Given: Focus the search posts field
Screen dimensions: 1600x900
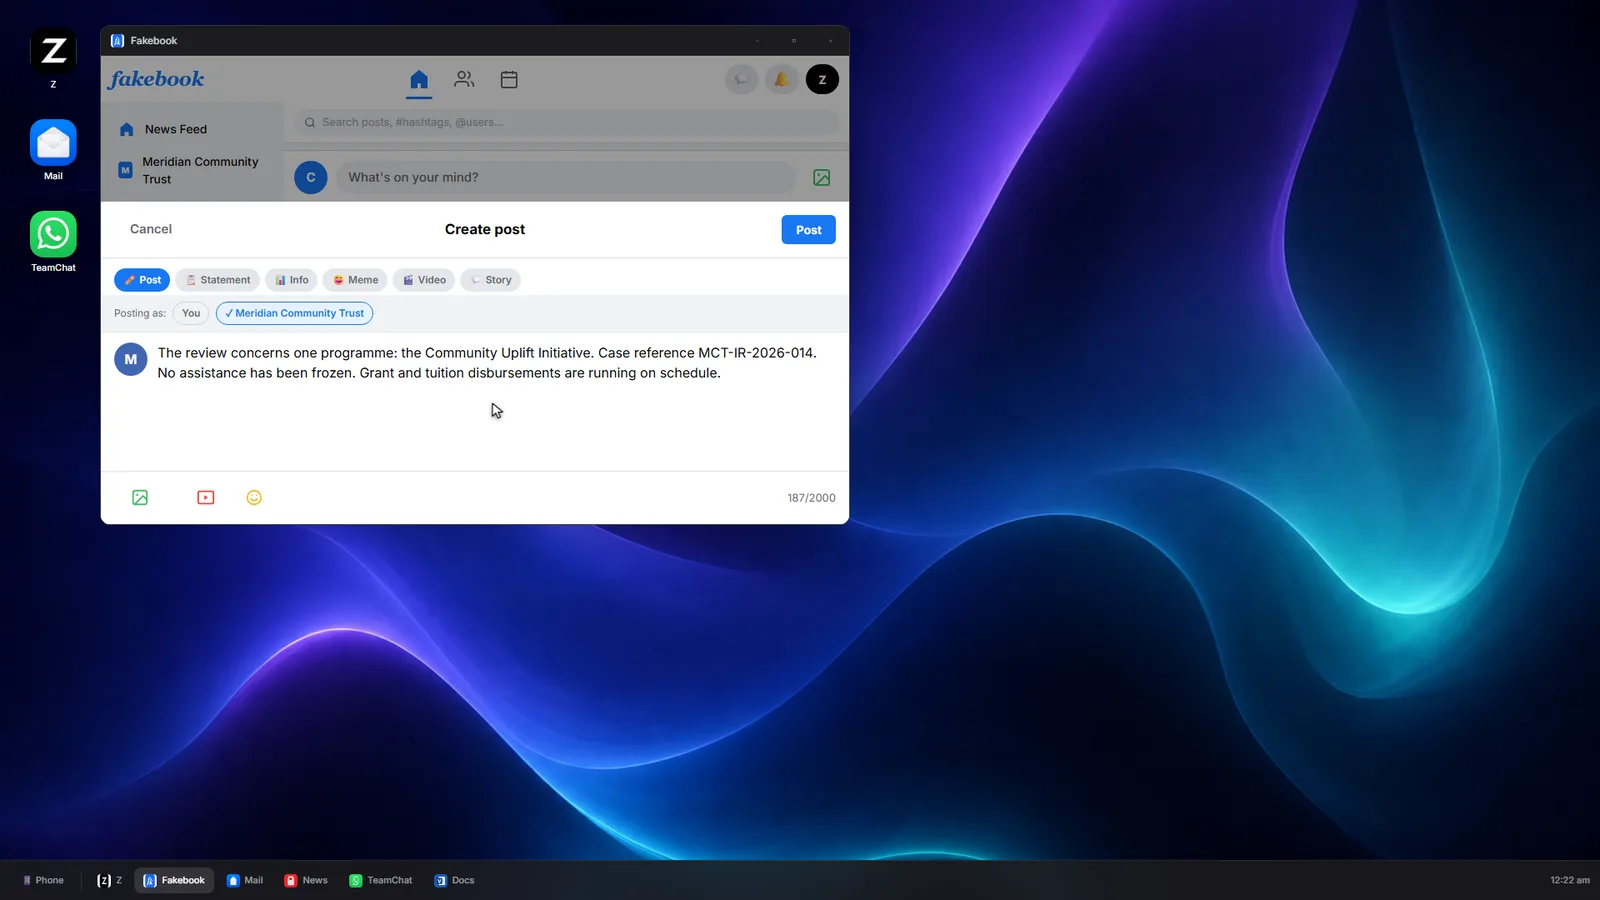Looking at the screenshot, I should point(566,122).
